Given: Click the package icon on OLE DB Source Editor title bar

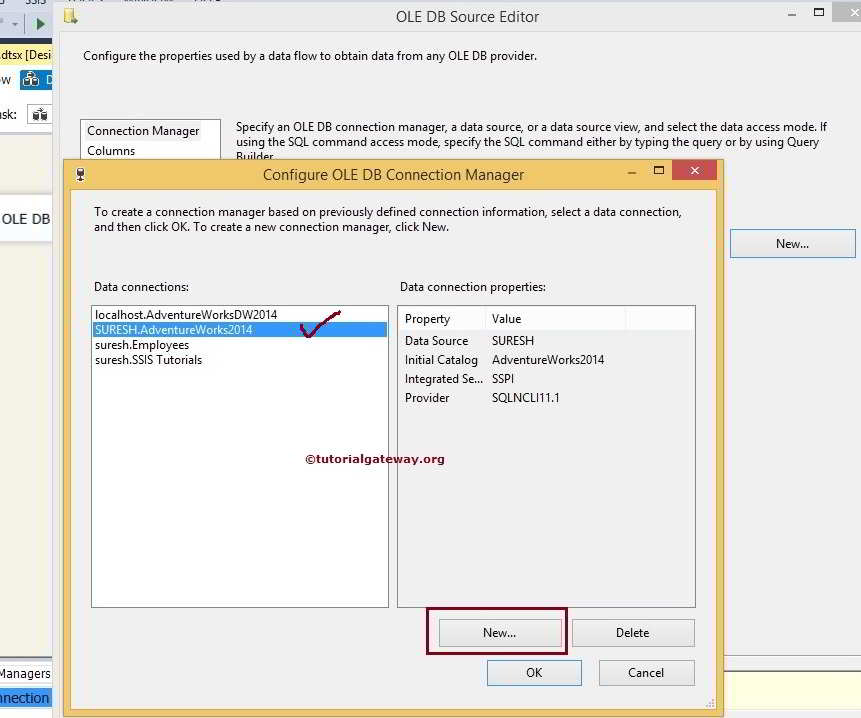Looking at the screenshot, I should pos(71,16).
